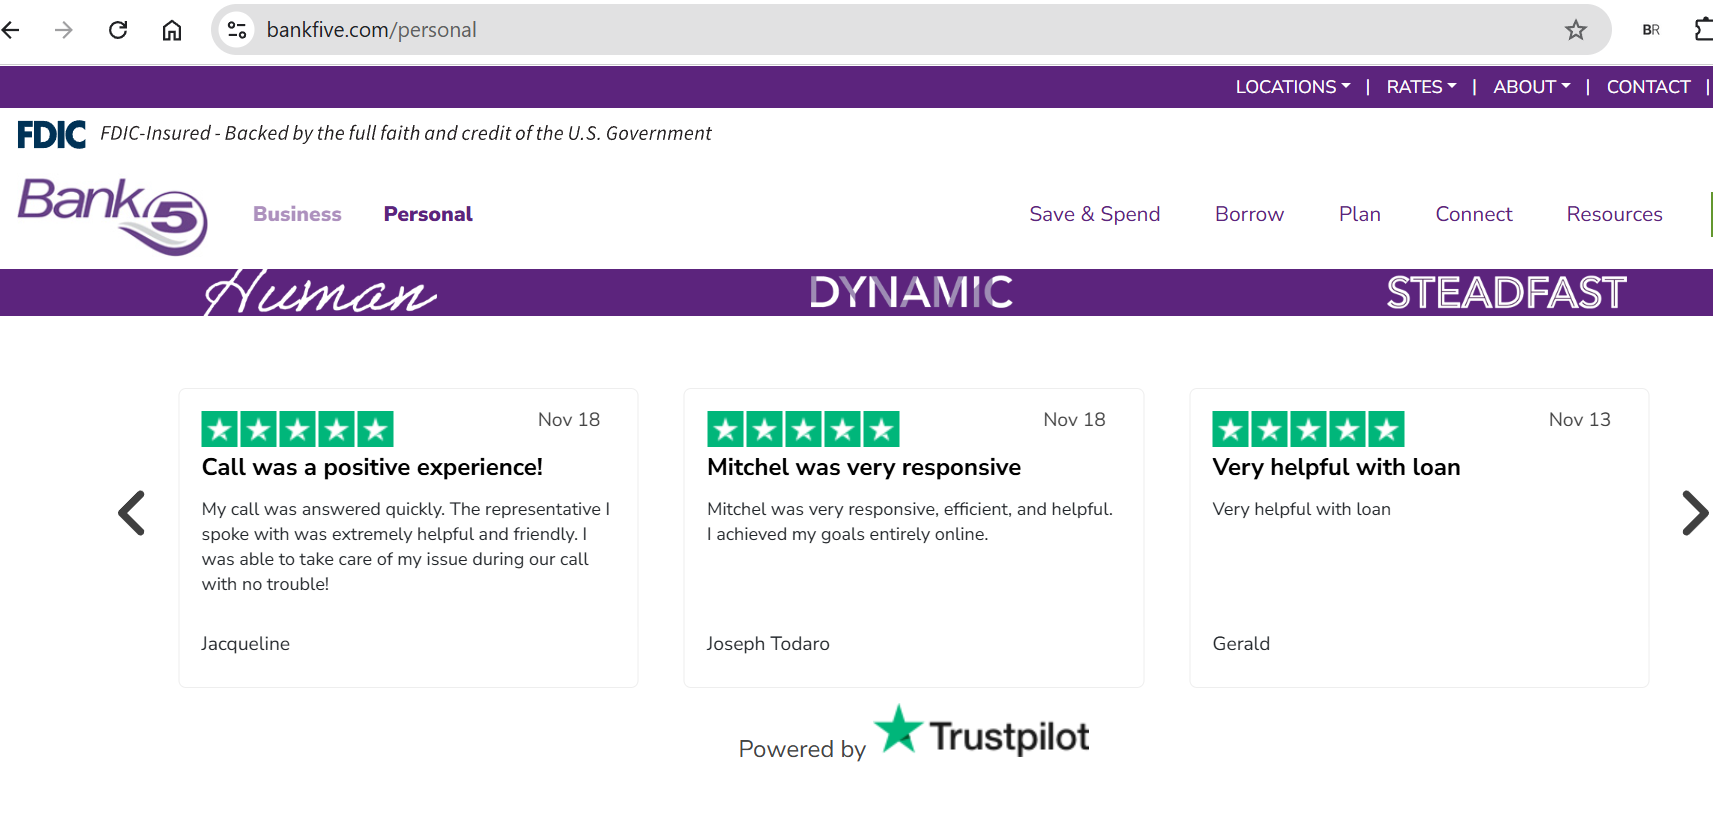Viewport: 1713px width, 820px height.
Task: Switch to the Business tab
Action: click(x=297, y=214)
